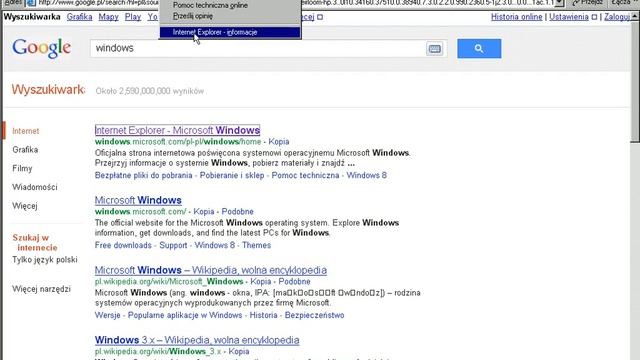
Task: Open the Grafika link in Google top bar
Action: [80, 17]
